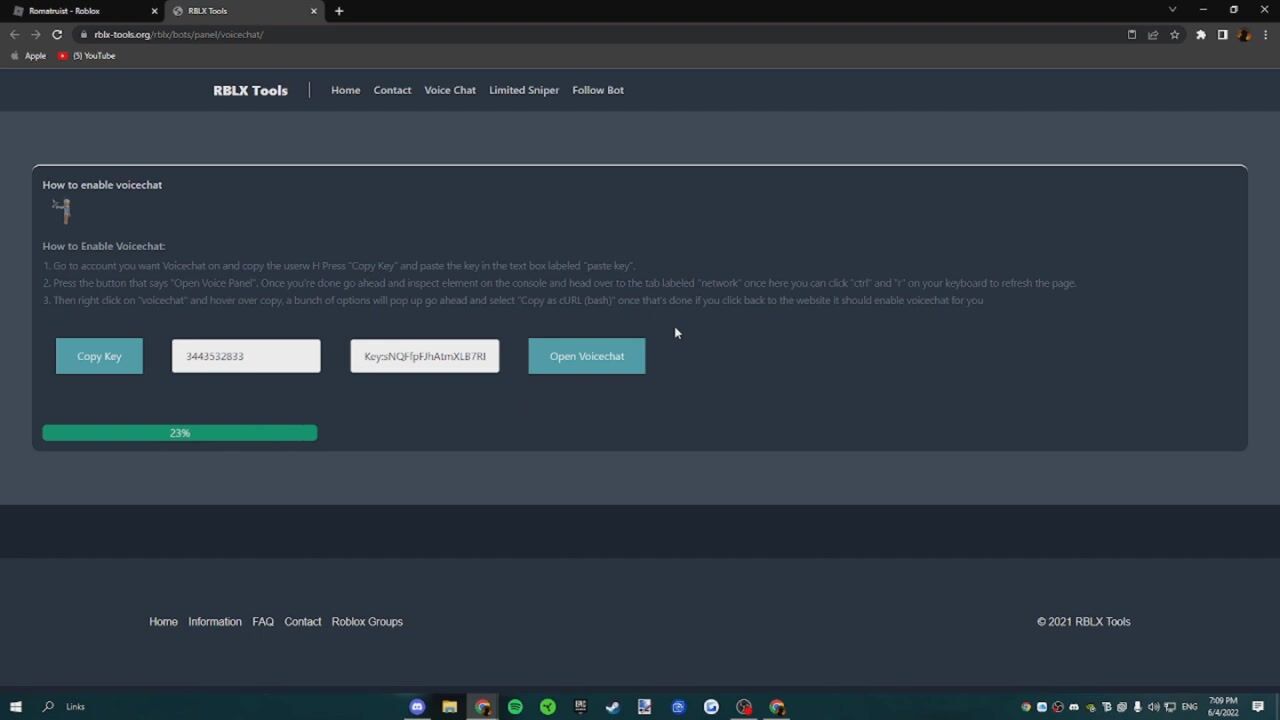Click the taskbar search icon
Screen dimensions: 1280x720
point(48,706)
